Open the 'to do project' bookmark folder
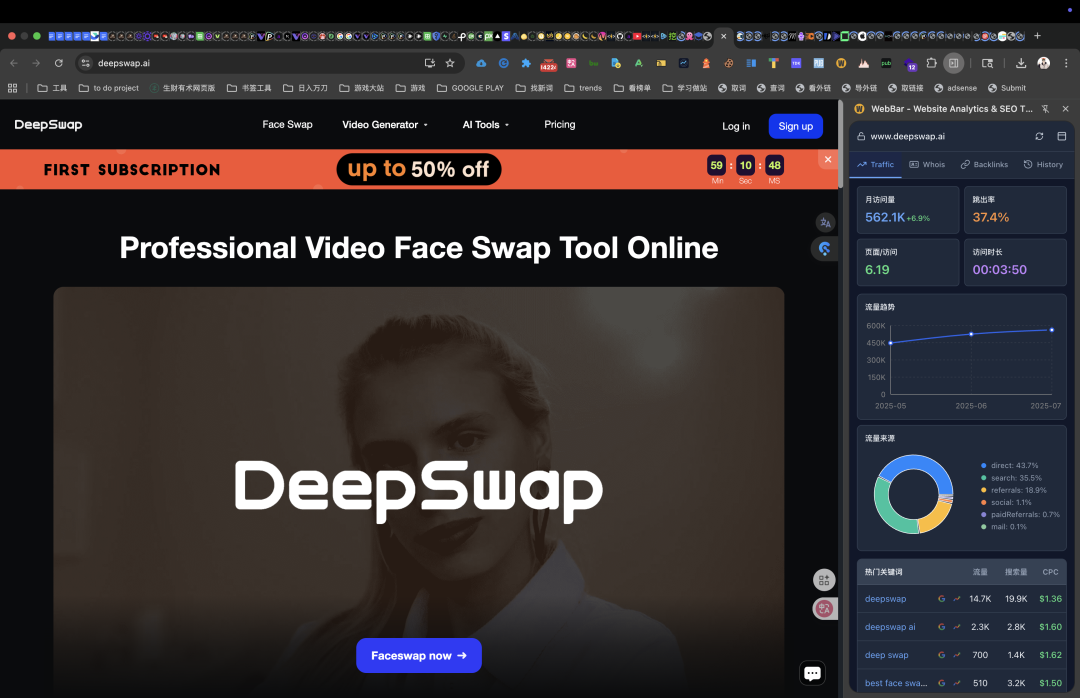Viewport: 1080px width, 698px height. click(109, 88)
